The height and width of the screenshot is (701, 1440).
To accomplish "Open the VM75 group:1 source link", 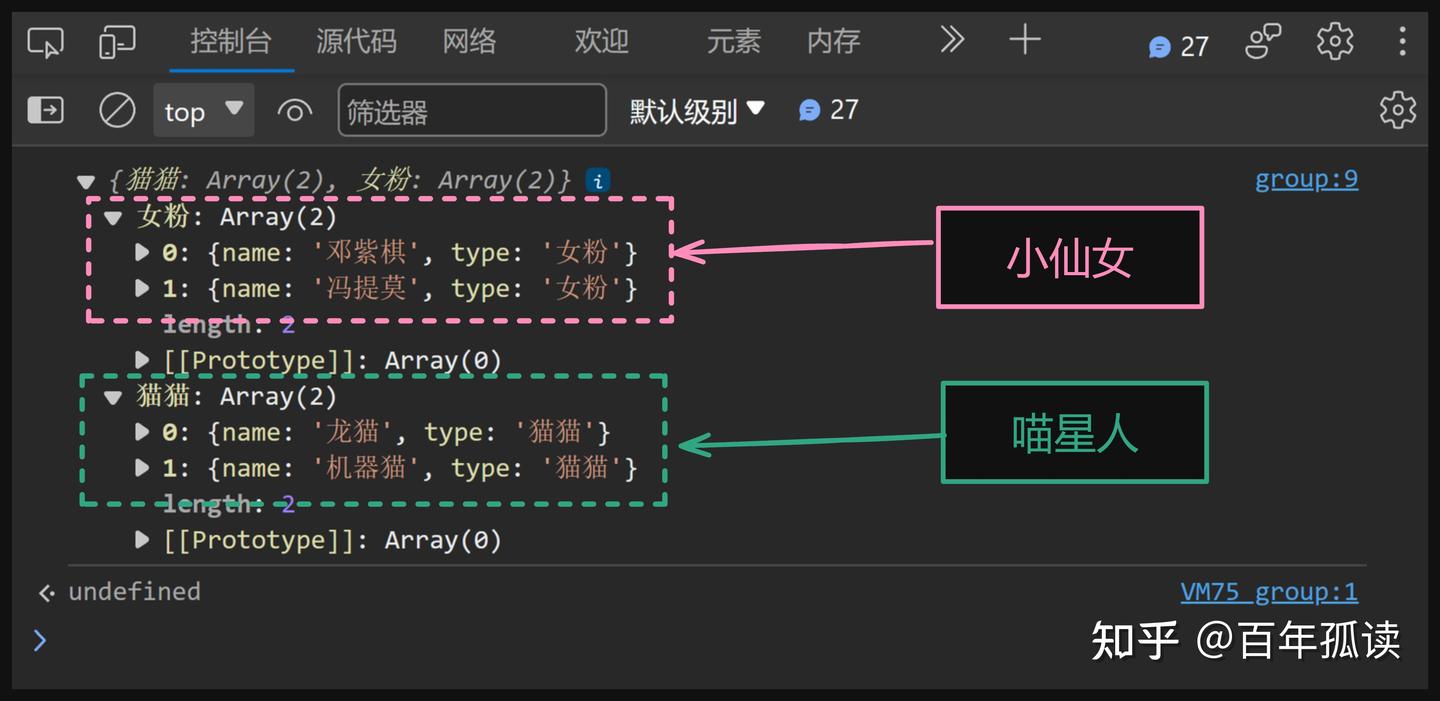I will click(1269, 592).
